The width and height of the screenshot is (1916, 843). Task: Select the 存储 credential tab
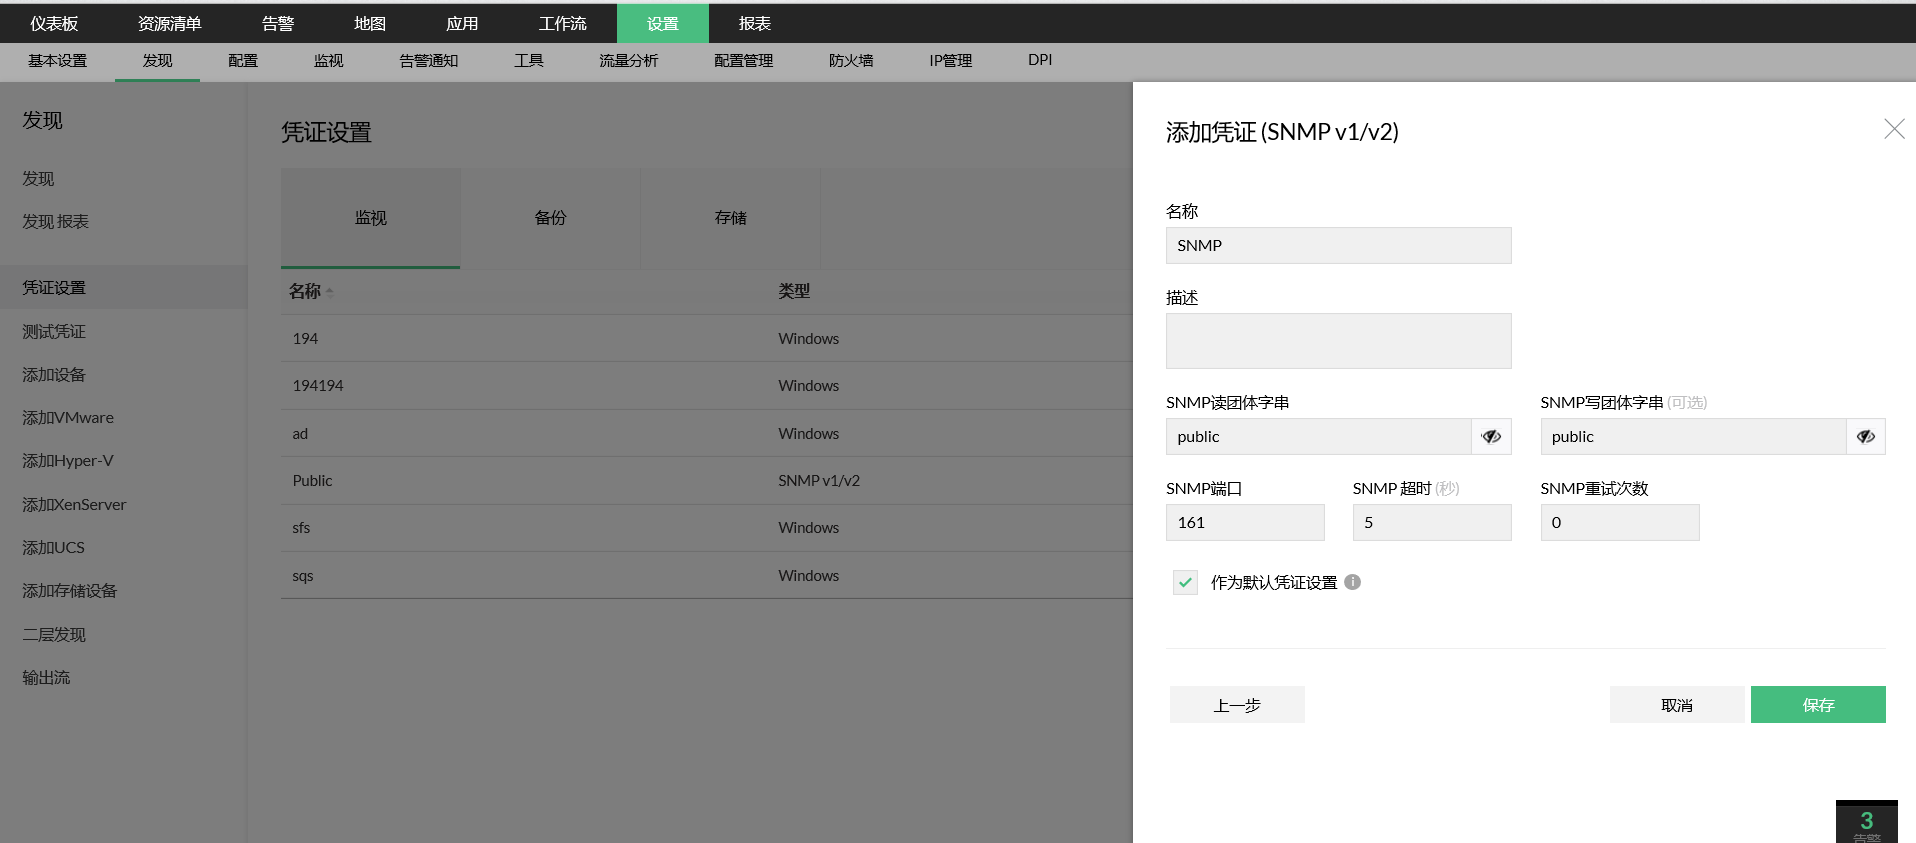click(x=730, y=218)
